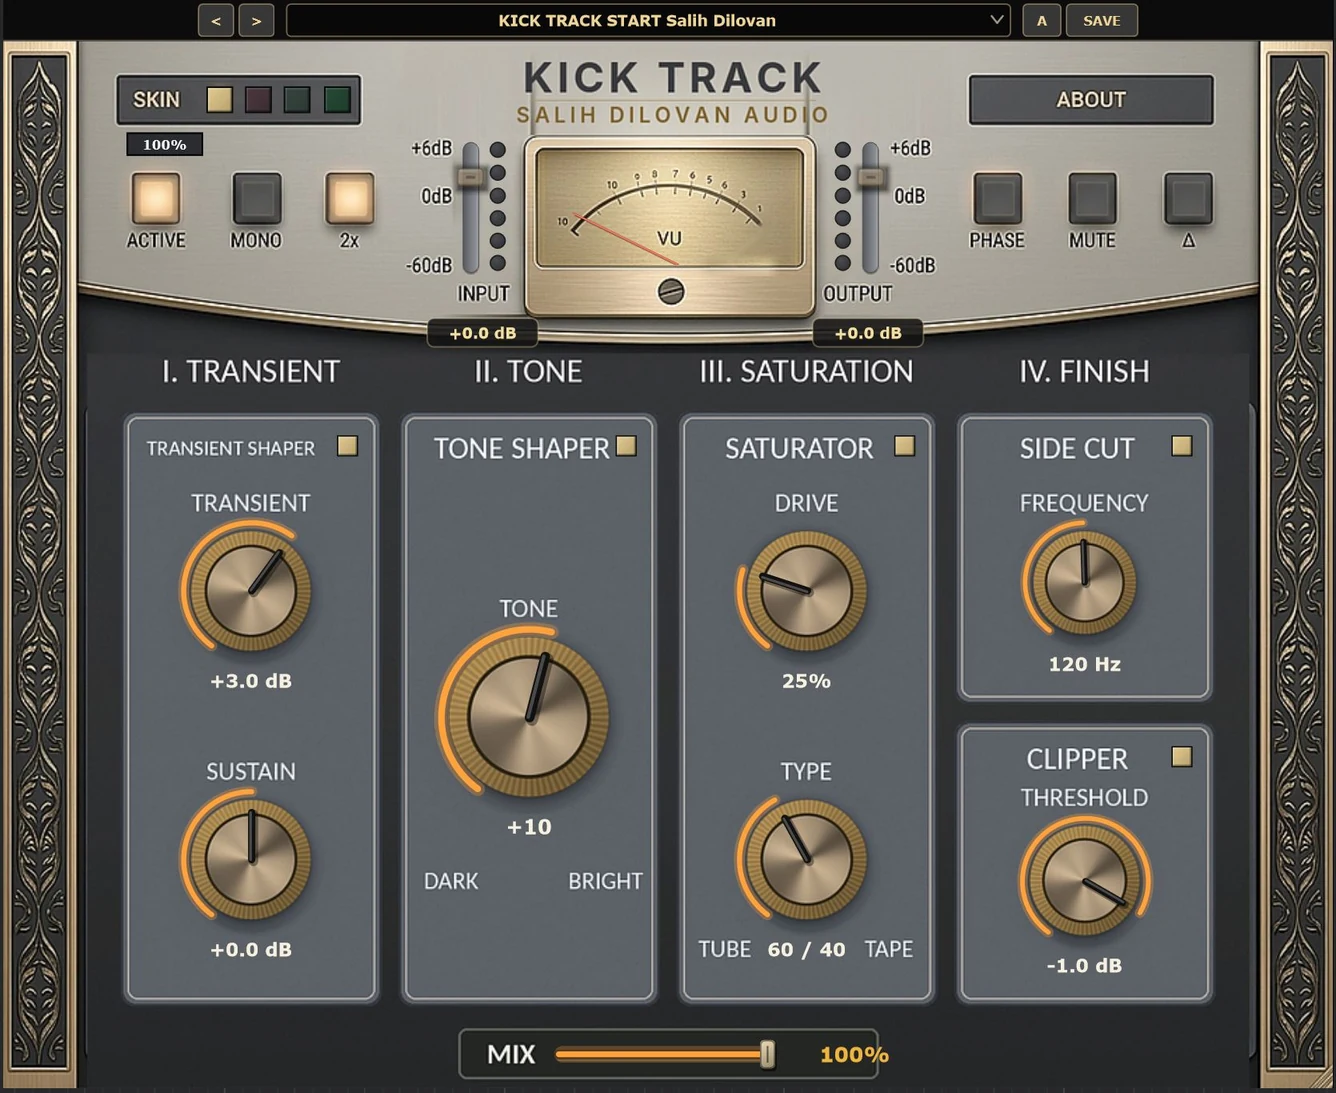The height and width of the screenshot is (1093, 1336).
Task: Click the 120 Hz frequency value
Action: [1084, 664]
